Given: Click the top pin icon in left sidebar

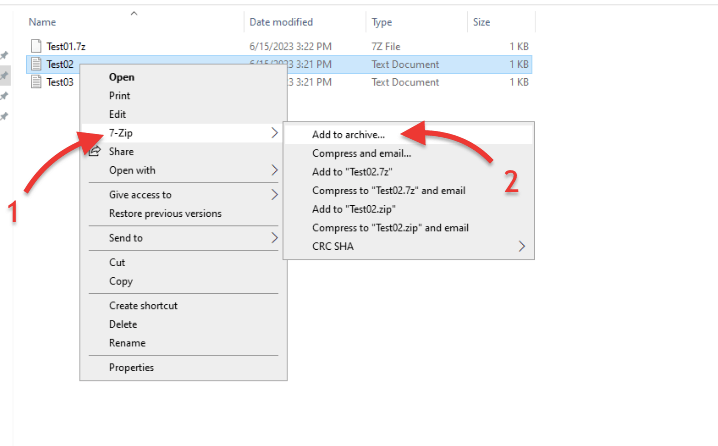Looking at the screenshot, I should (5, 55).
